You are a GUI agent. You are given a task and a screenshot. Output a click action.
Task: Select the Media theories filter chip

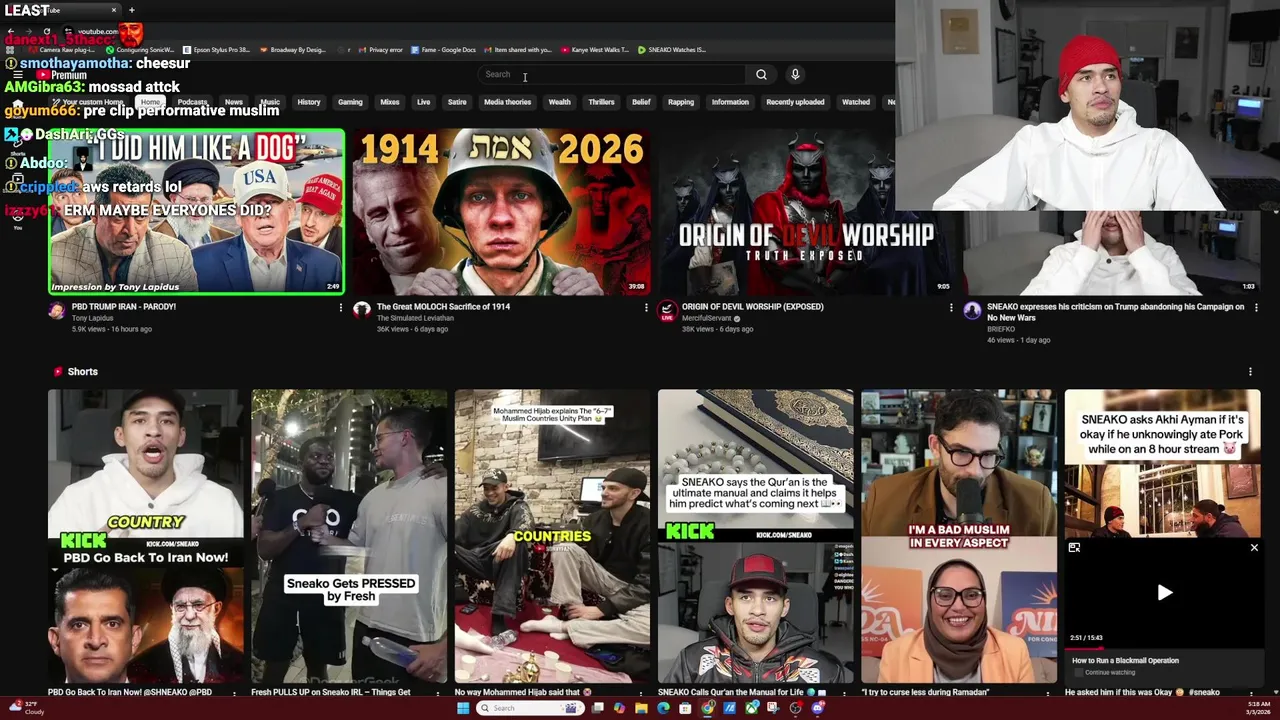pos(508,102)
